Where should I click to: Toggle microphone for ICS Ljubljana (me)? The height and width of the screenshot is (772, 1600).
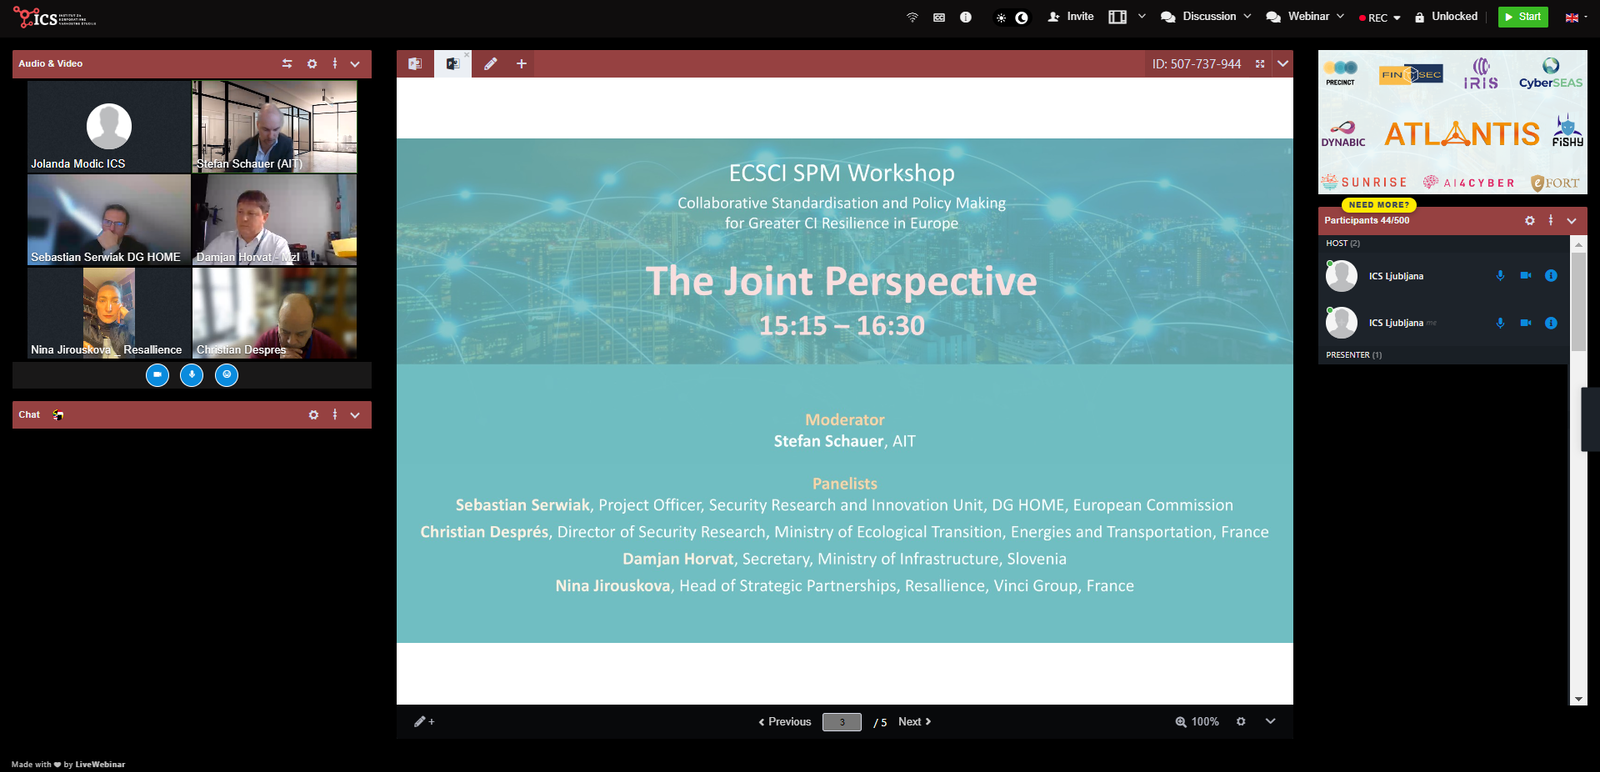click(1500, 323)
